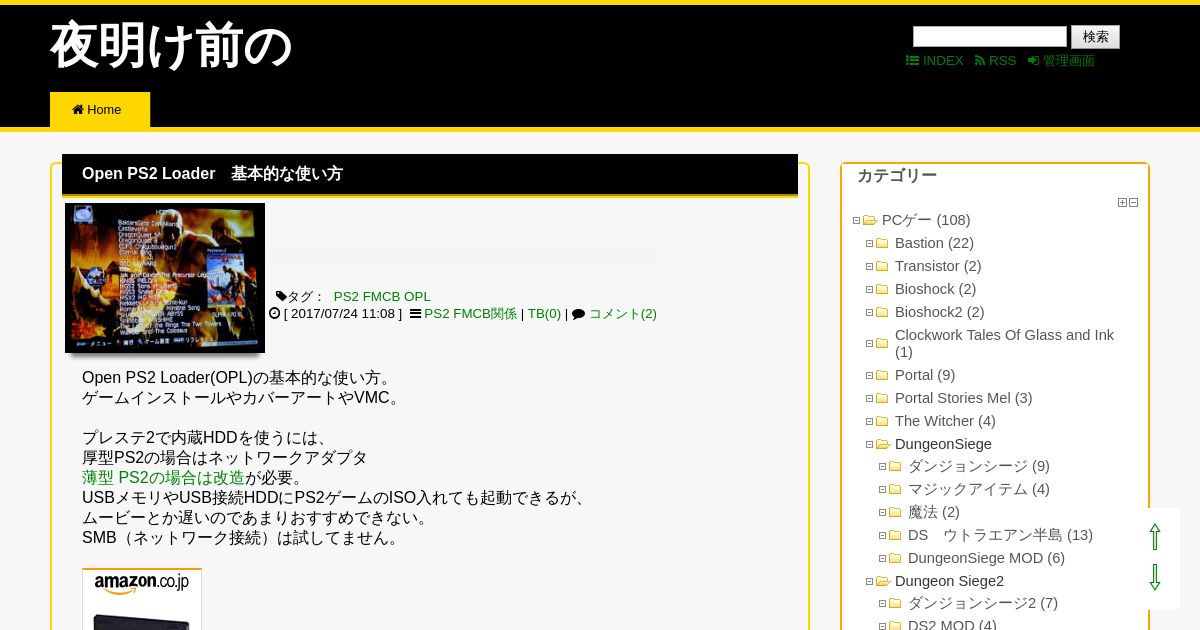
Task: Click the folder icon beside マジックアイテム
Action: pyautogui.click(x=895, y=490)
